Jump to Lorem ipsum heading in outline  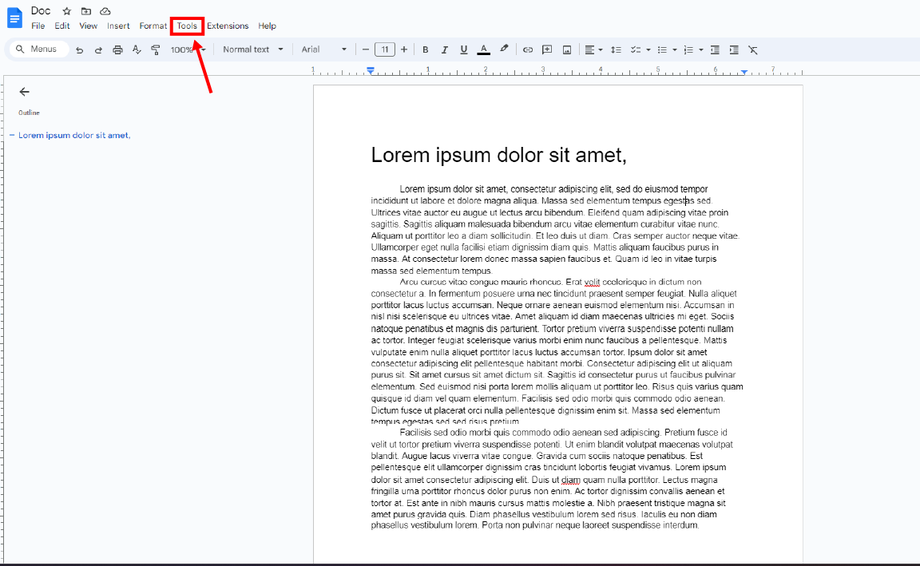point(74,135)
